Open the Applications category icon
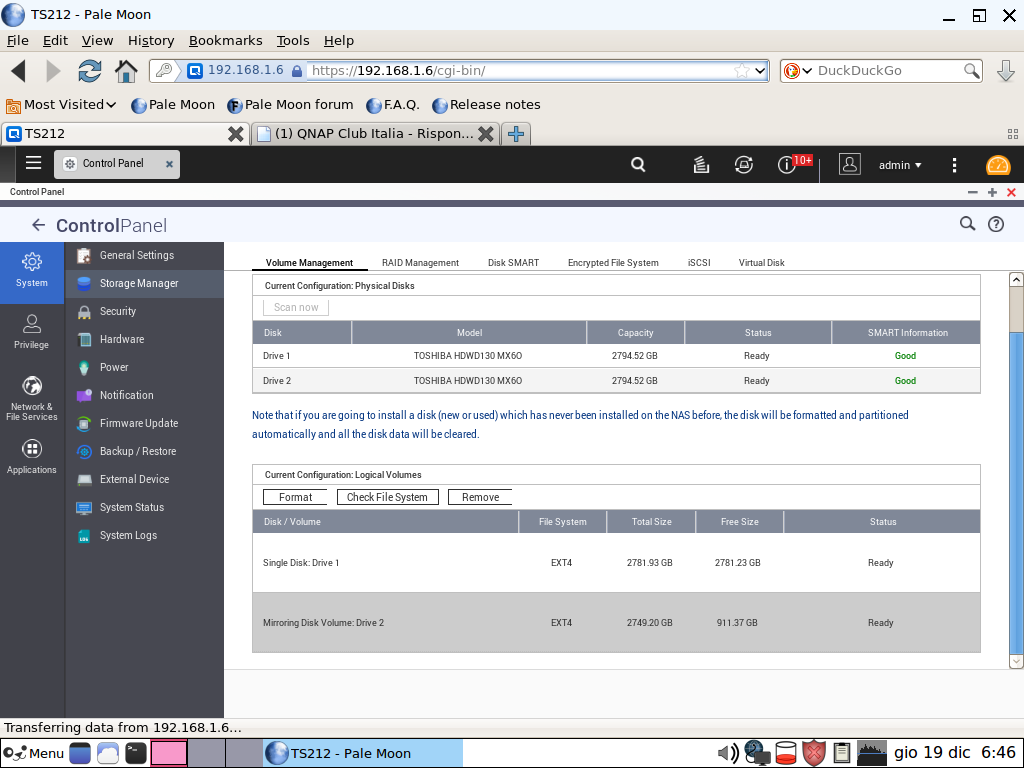The image size is (1024, 768). pos(32,457)
